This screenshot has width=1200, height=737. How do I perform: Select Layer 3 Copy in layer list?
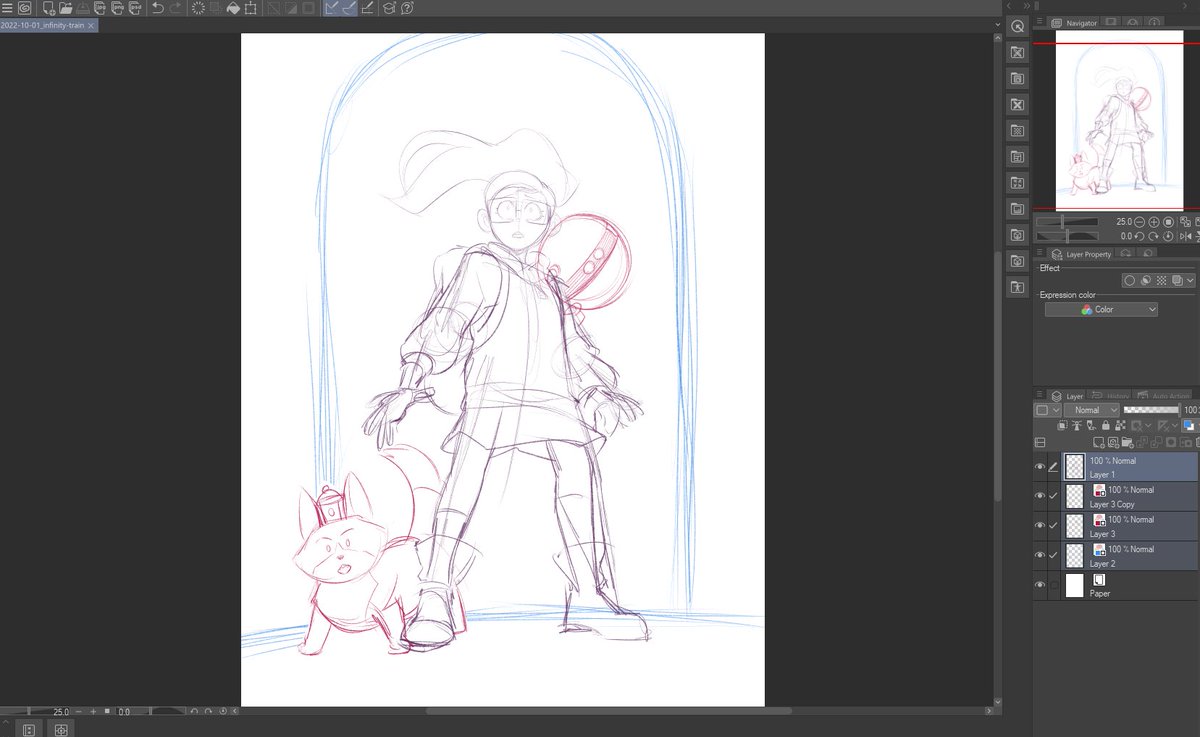click(x=1129, y=496)
